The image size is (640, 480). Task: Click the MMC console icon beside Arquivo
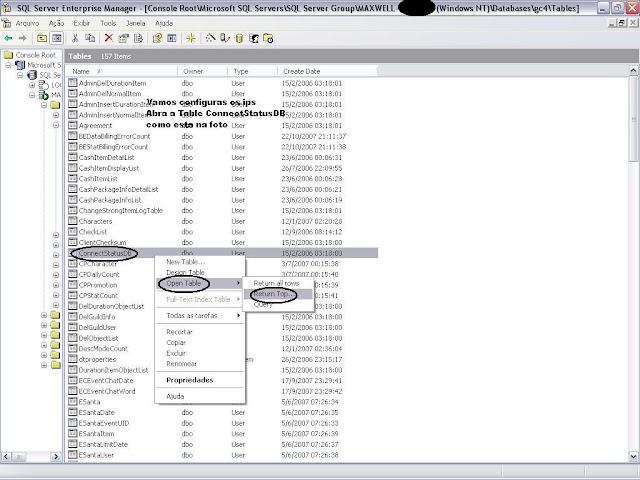coord(7,23)
